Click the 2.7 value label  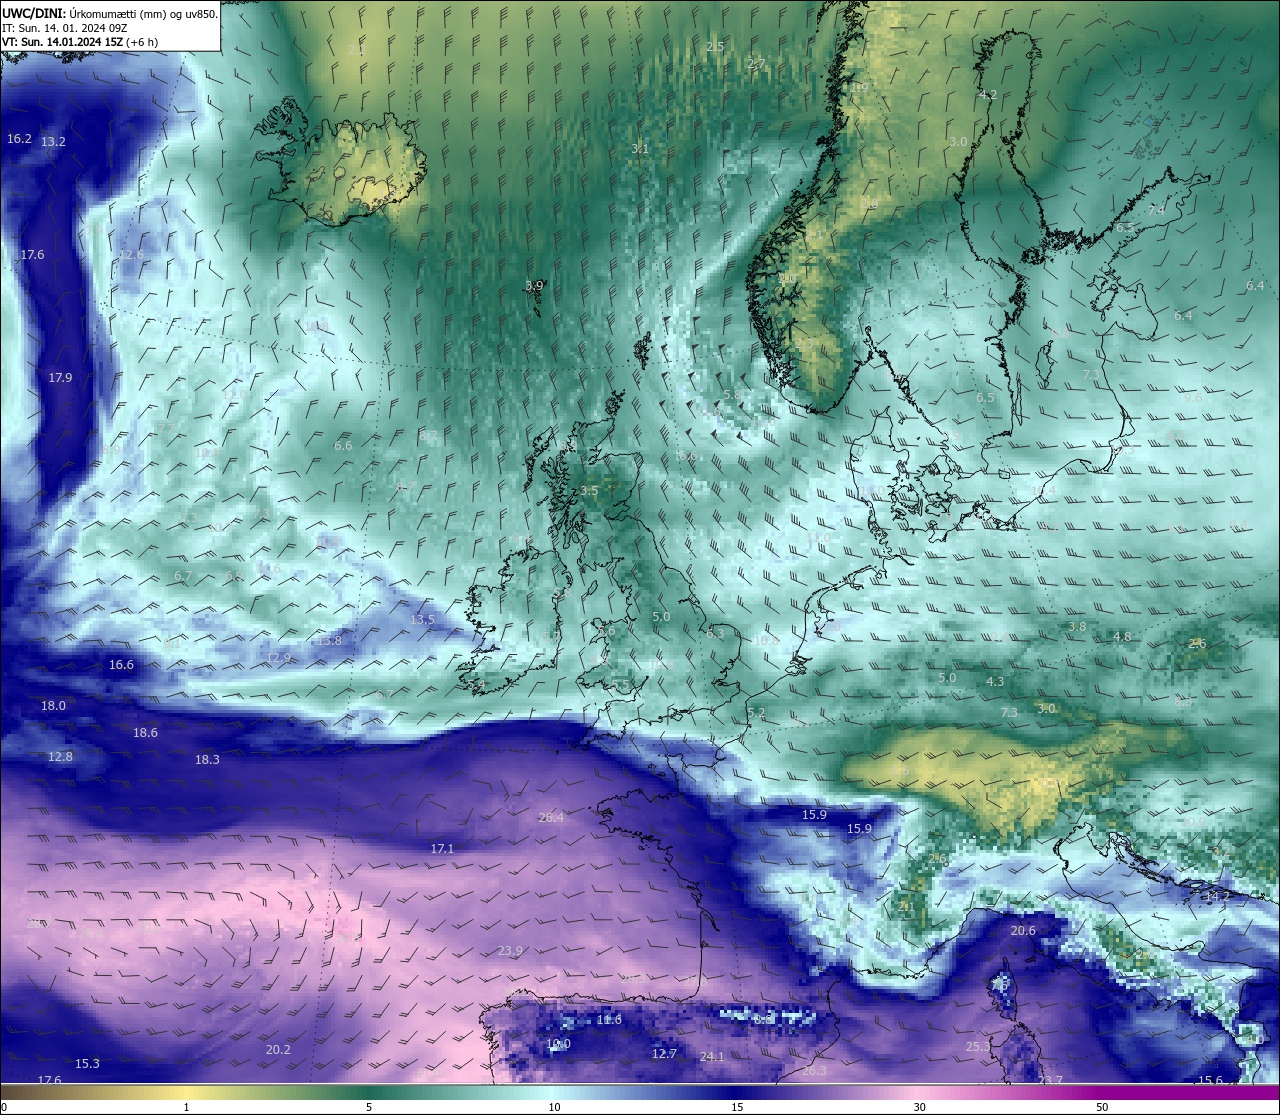tap(756, 64)
